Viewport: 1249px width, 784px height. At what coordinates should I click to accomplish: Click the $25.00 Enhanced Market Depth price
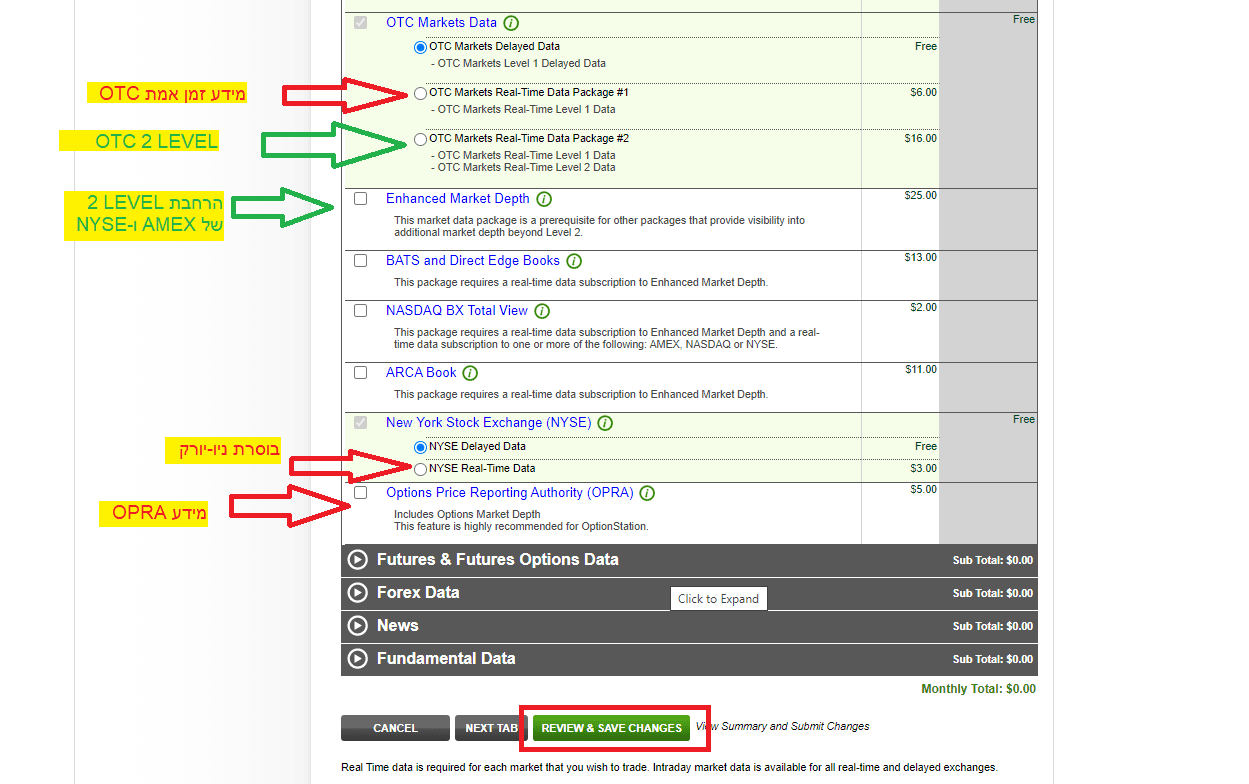click(x=921, y=196)
